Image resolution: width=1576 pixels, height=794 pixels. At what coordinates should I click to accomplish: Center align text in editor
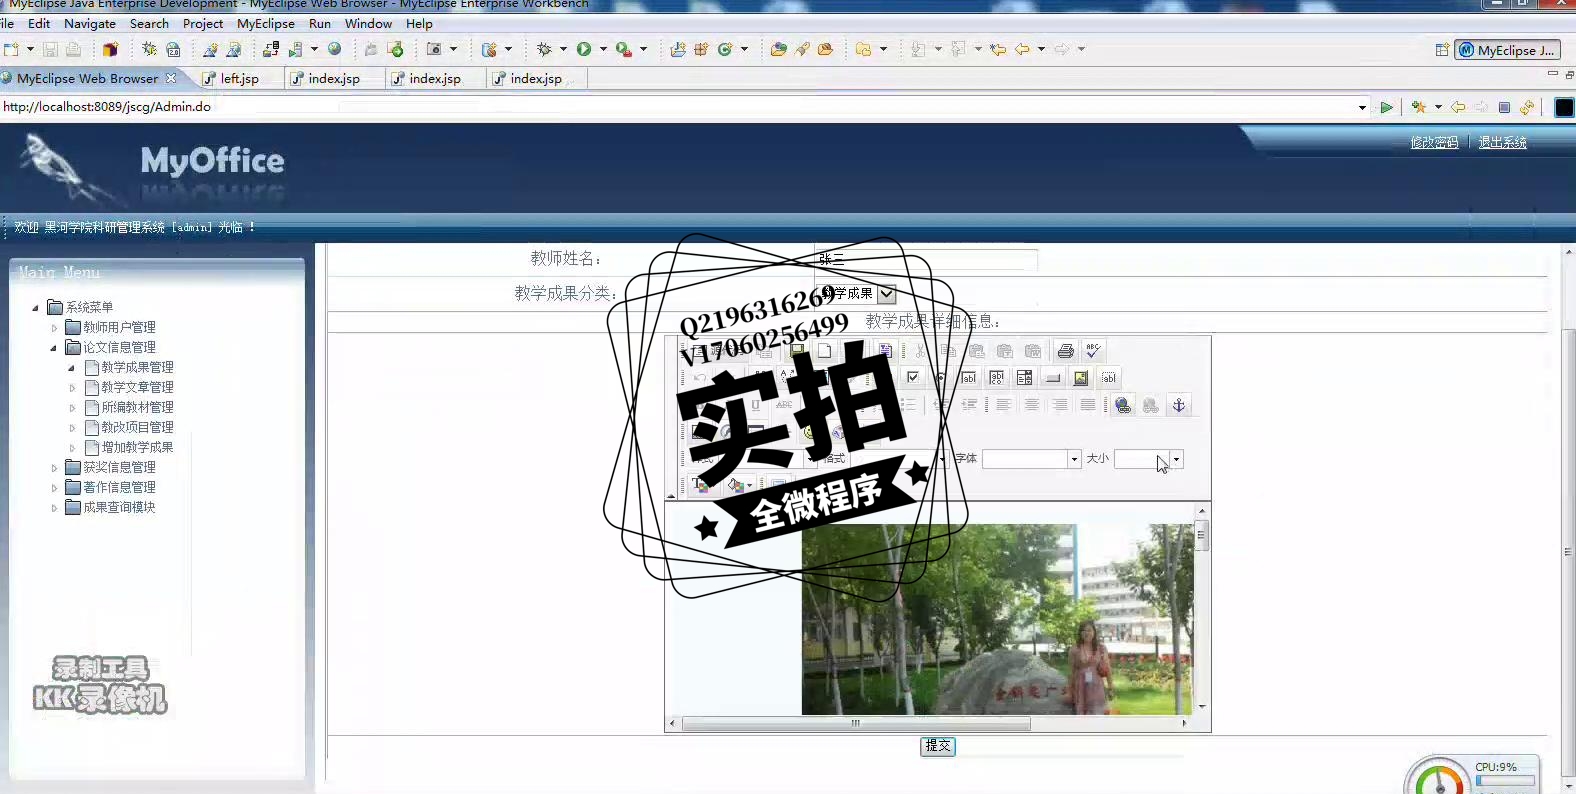pyautogui.click(x=1032, y=405)
